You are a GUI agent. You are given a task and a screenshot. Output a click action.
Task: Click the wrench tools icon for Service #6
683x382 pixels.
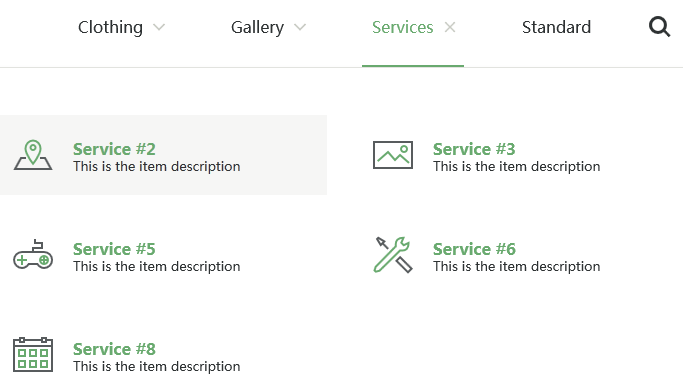393,255
